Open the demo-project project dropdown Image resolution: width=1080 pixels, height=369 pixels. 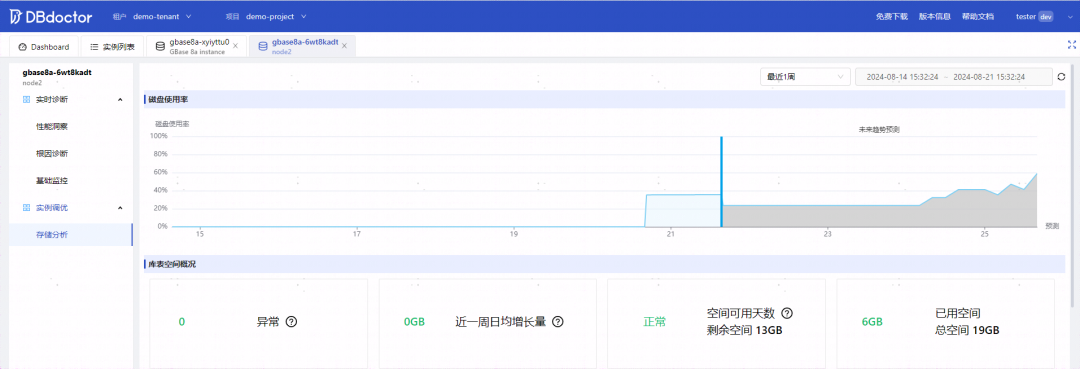pyautogui.click(x=276, y=16)
